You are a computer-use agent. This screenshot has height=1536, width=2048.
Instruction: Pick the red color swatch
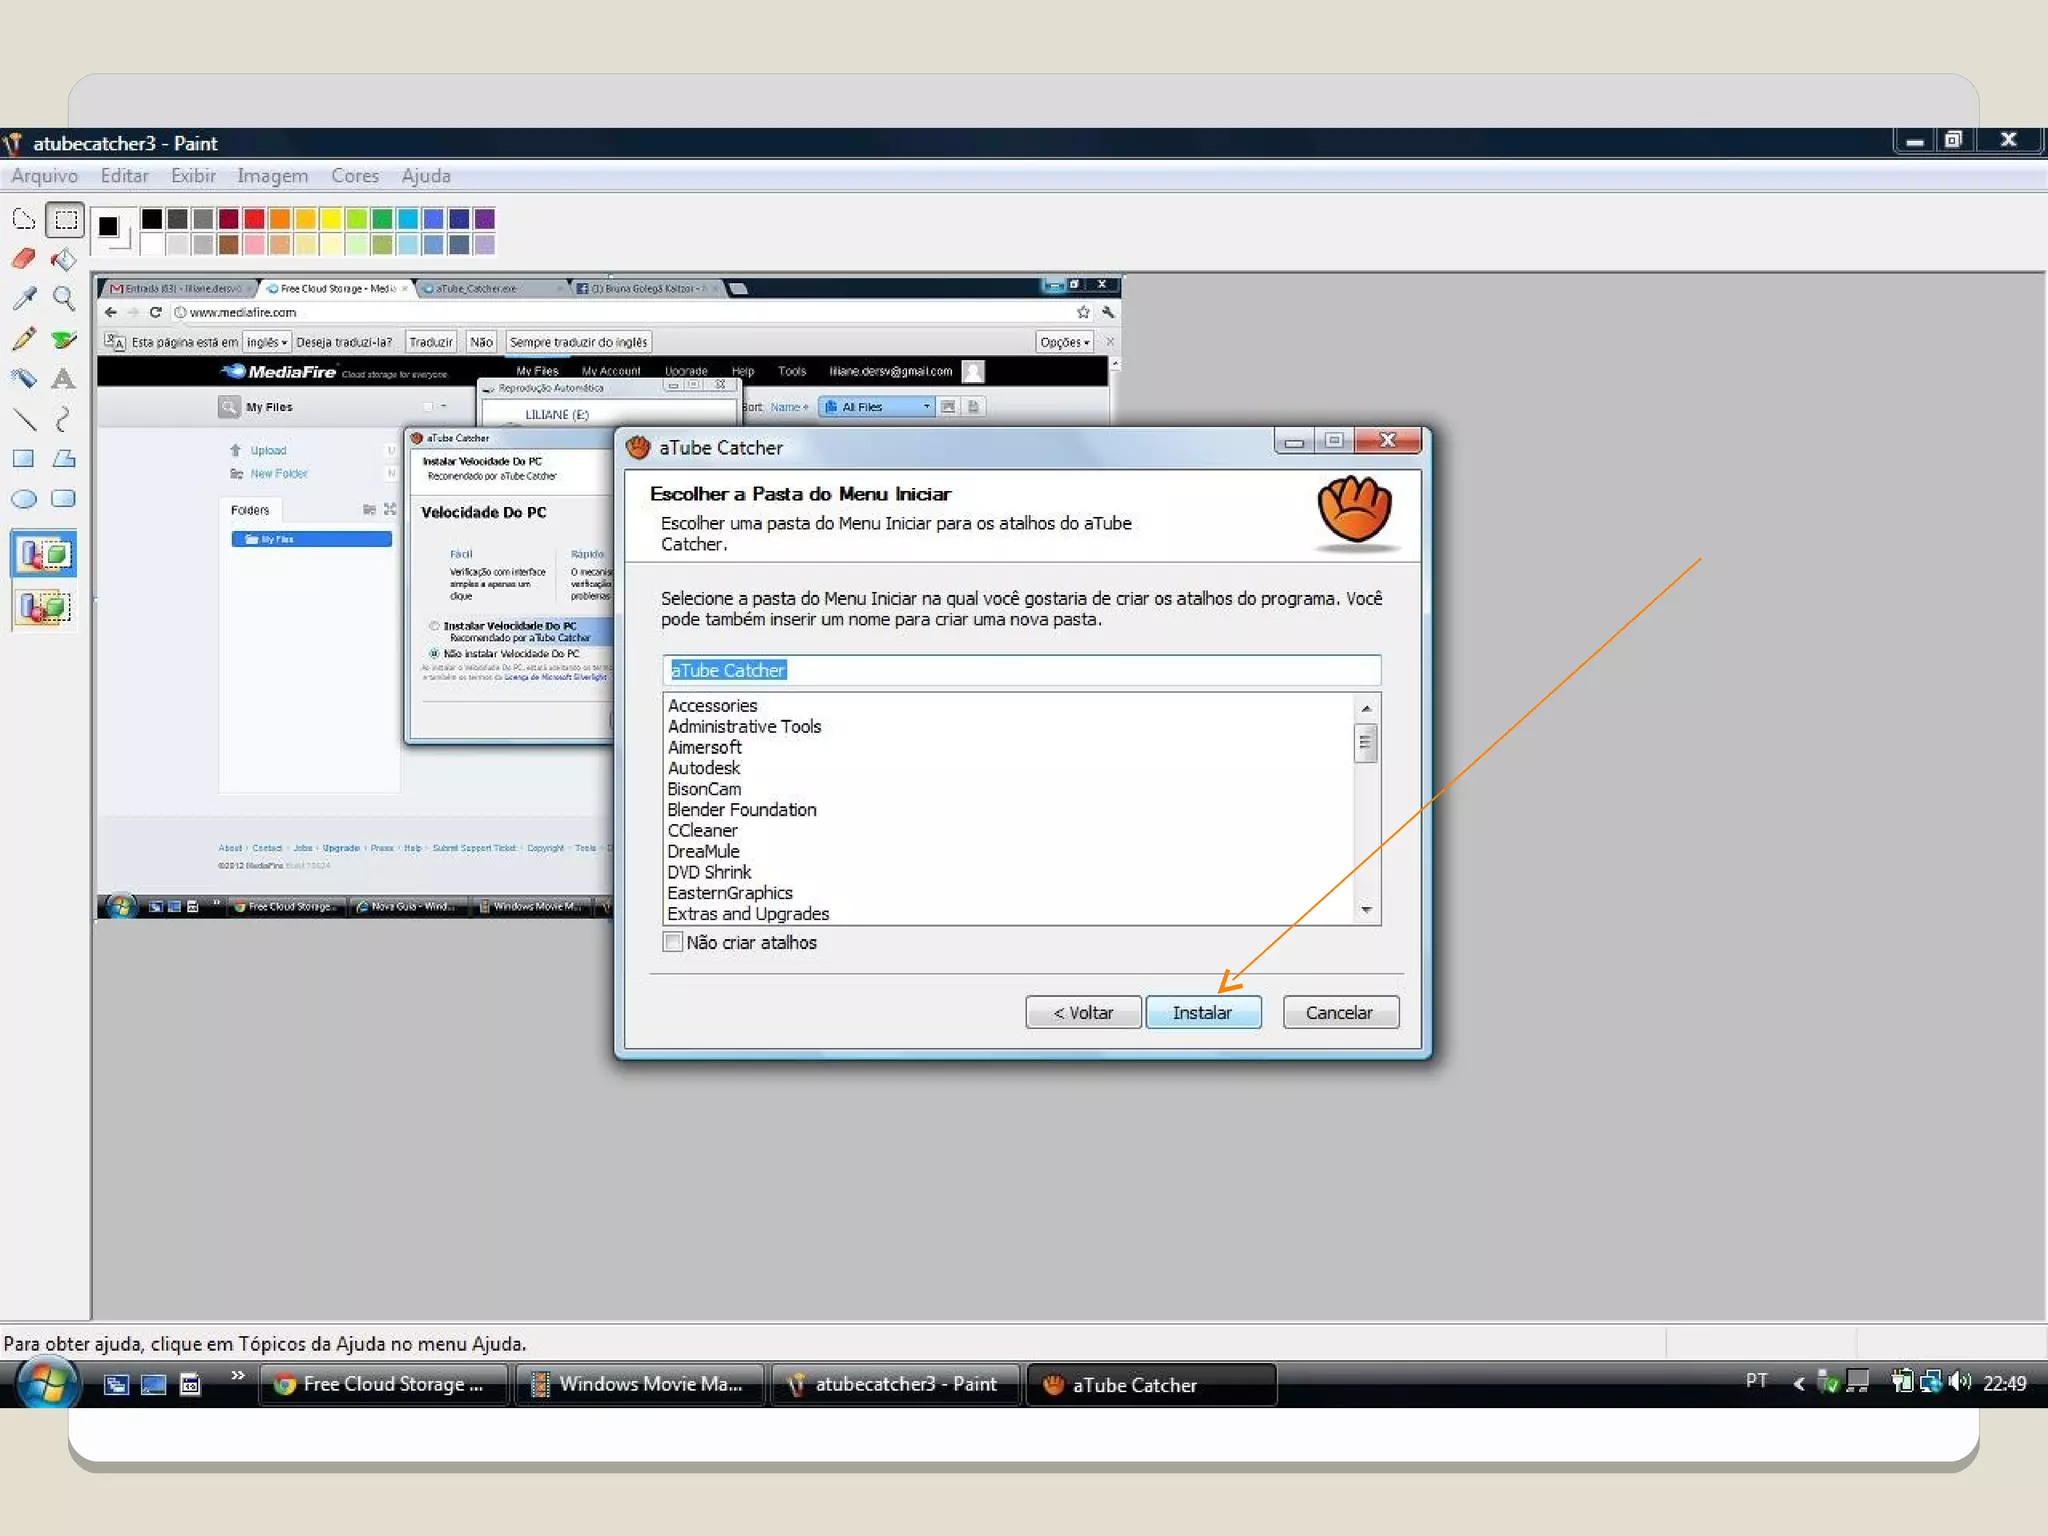point(254,218)
